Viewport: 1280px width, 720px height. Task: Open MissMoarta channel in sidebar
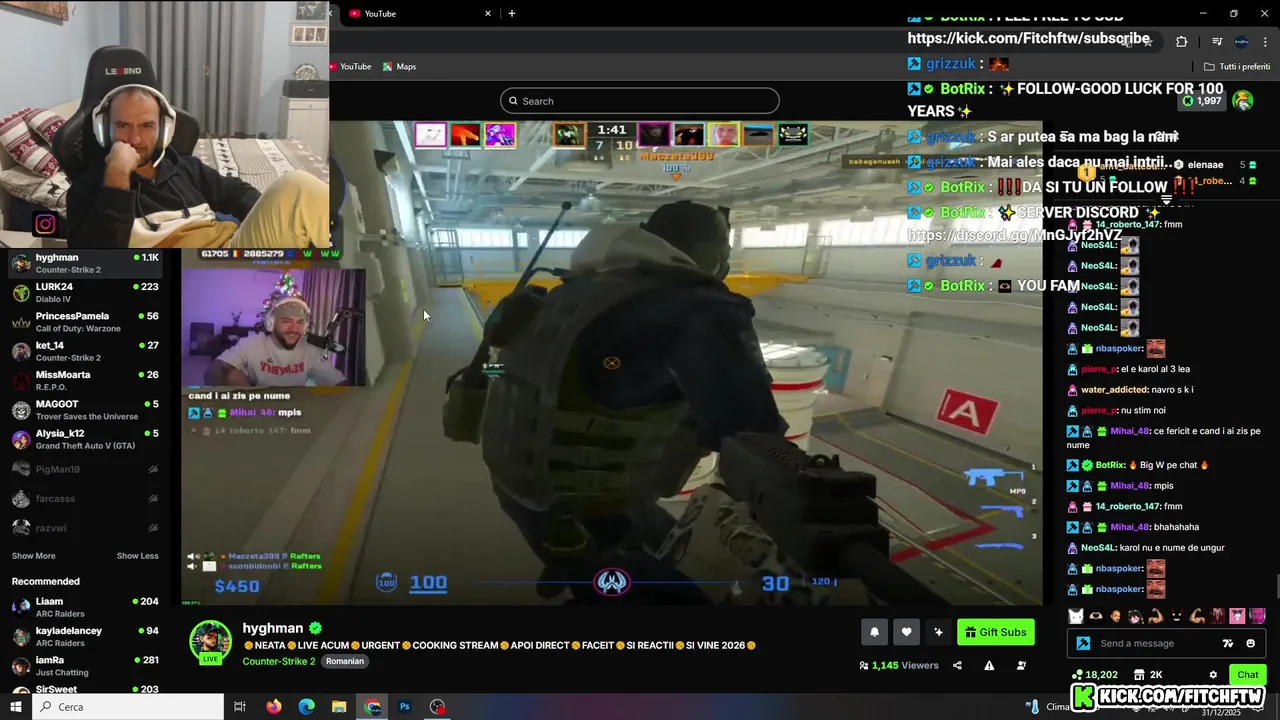click(85, 380)
